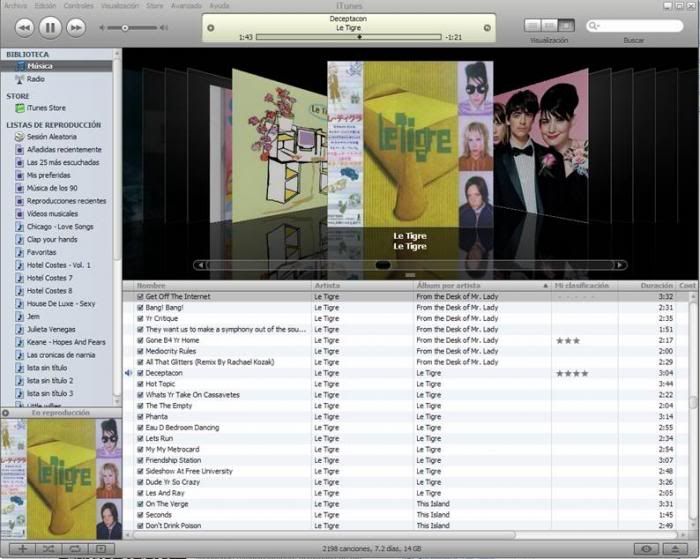Click the low volume speaker icon
The width and height of the screenshot is (700, 559).
102,28
